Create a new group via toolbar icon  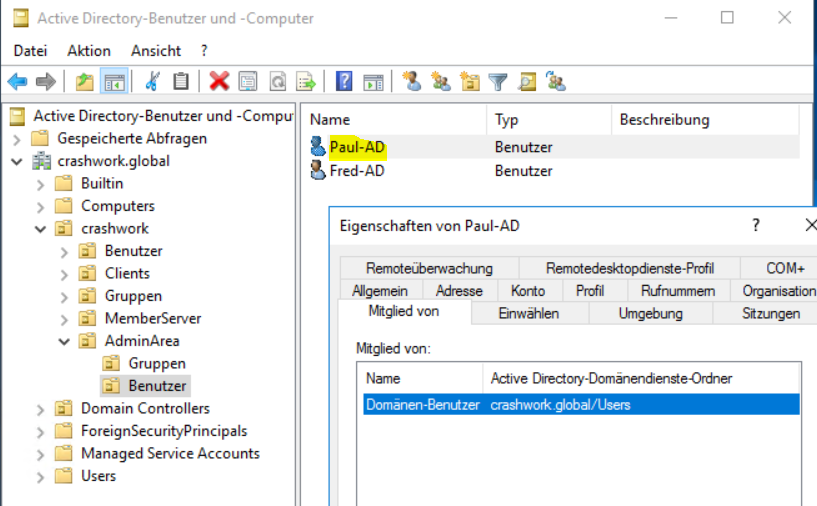441,81
